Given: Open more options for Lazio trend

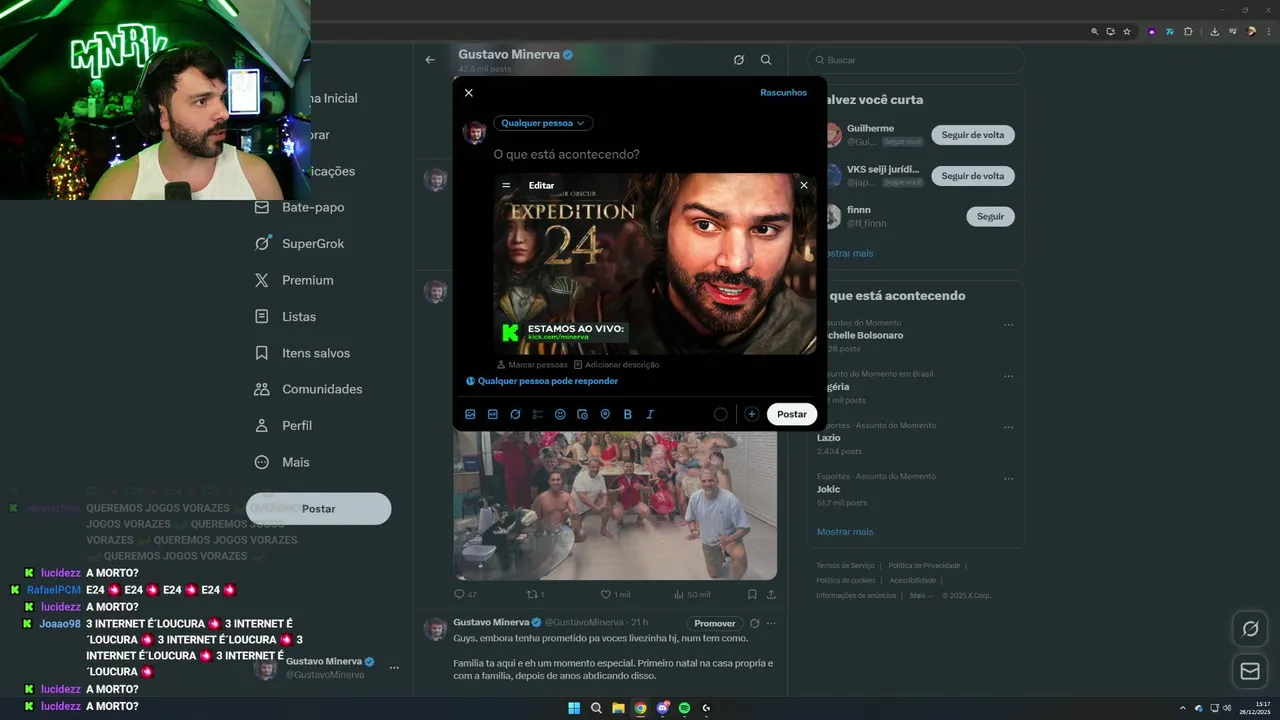Looking at the screenshot, I should [1008, 427].
